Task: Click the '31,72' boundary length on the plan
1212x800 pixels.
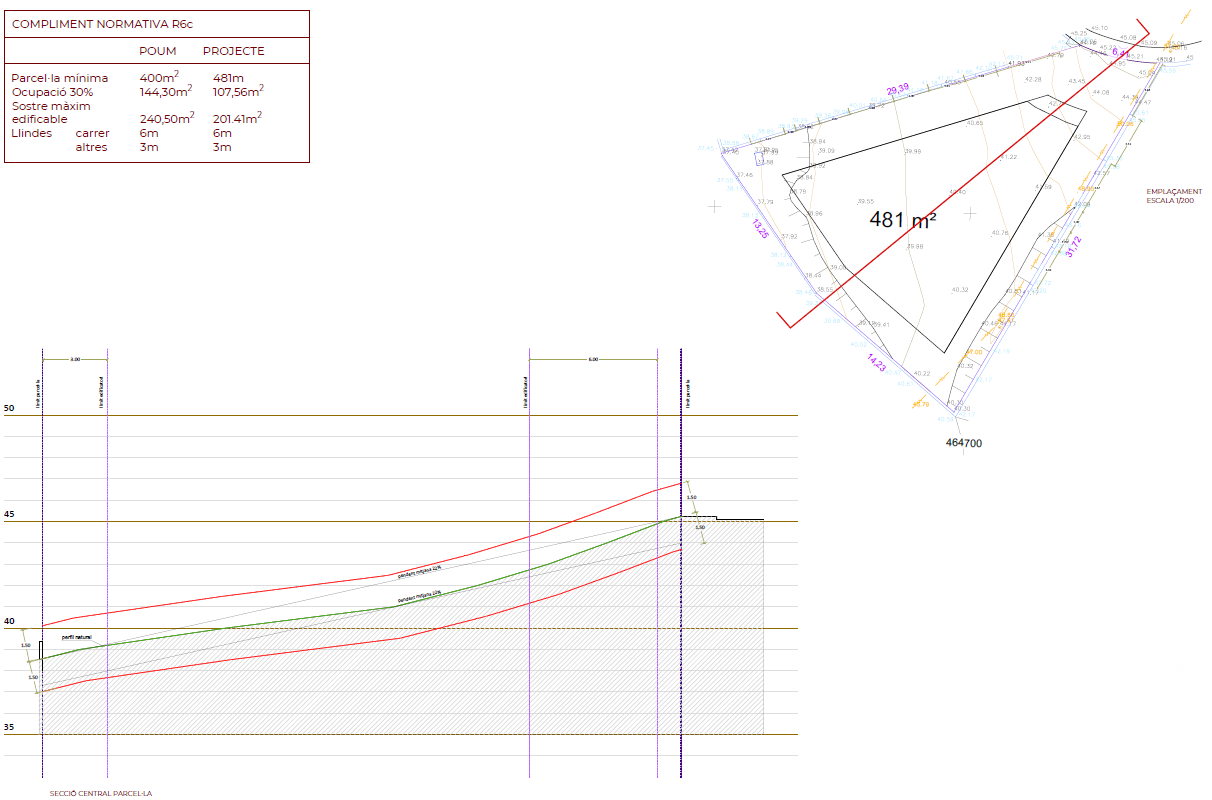Action: click(1074, 246)
